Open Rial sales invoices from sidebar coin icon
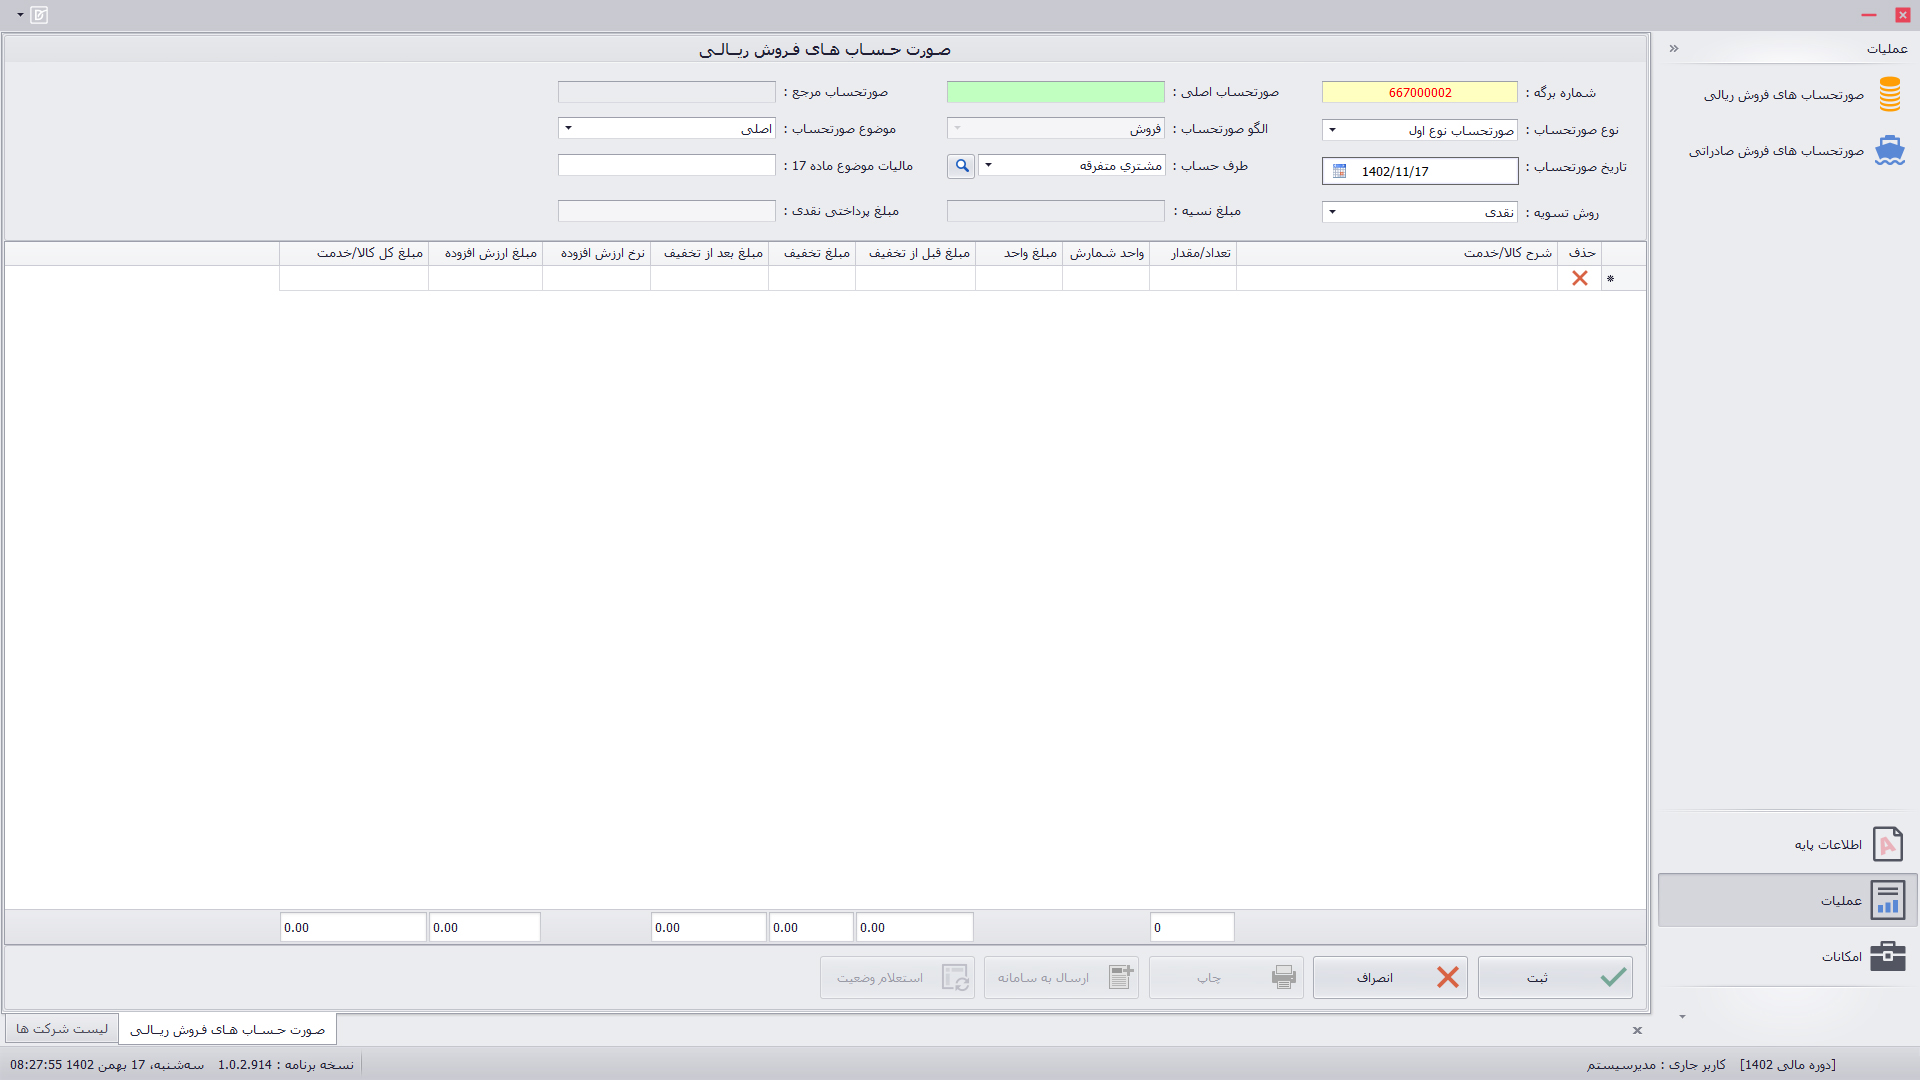Viewport: 1920px width, 1080px height. [x=1889, y=95]
